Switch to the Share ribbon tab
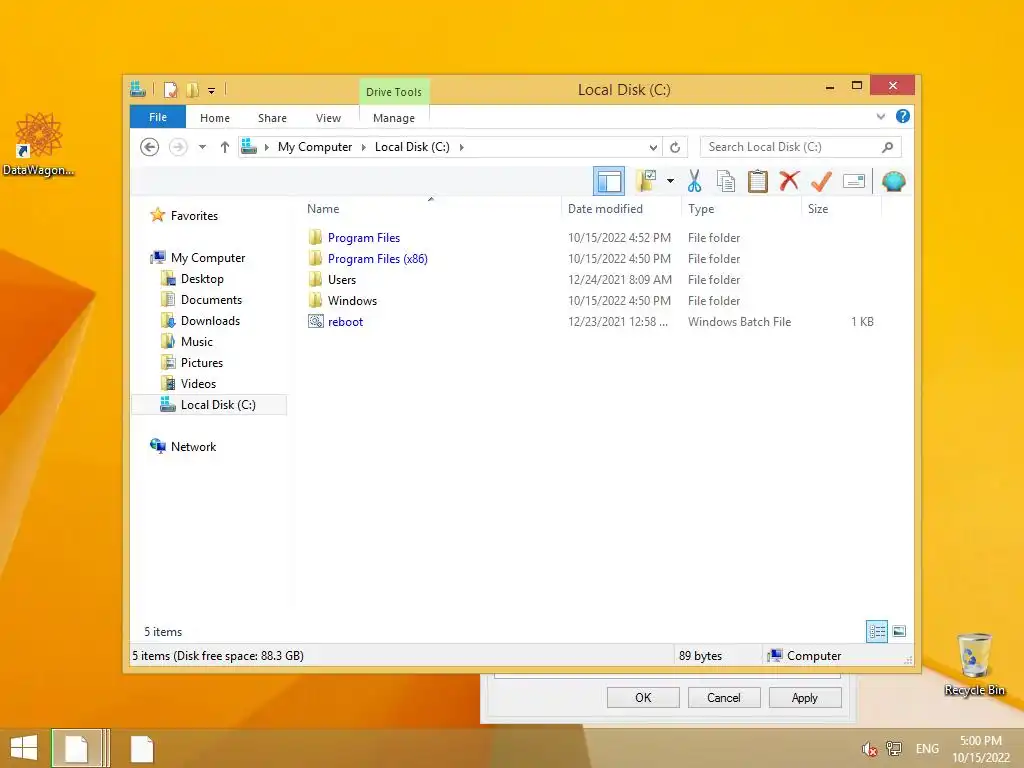 click(272, 118)
